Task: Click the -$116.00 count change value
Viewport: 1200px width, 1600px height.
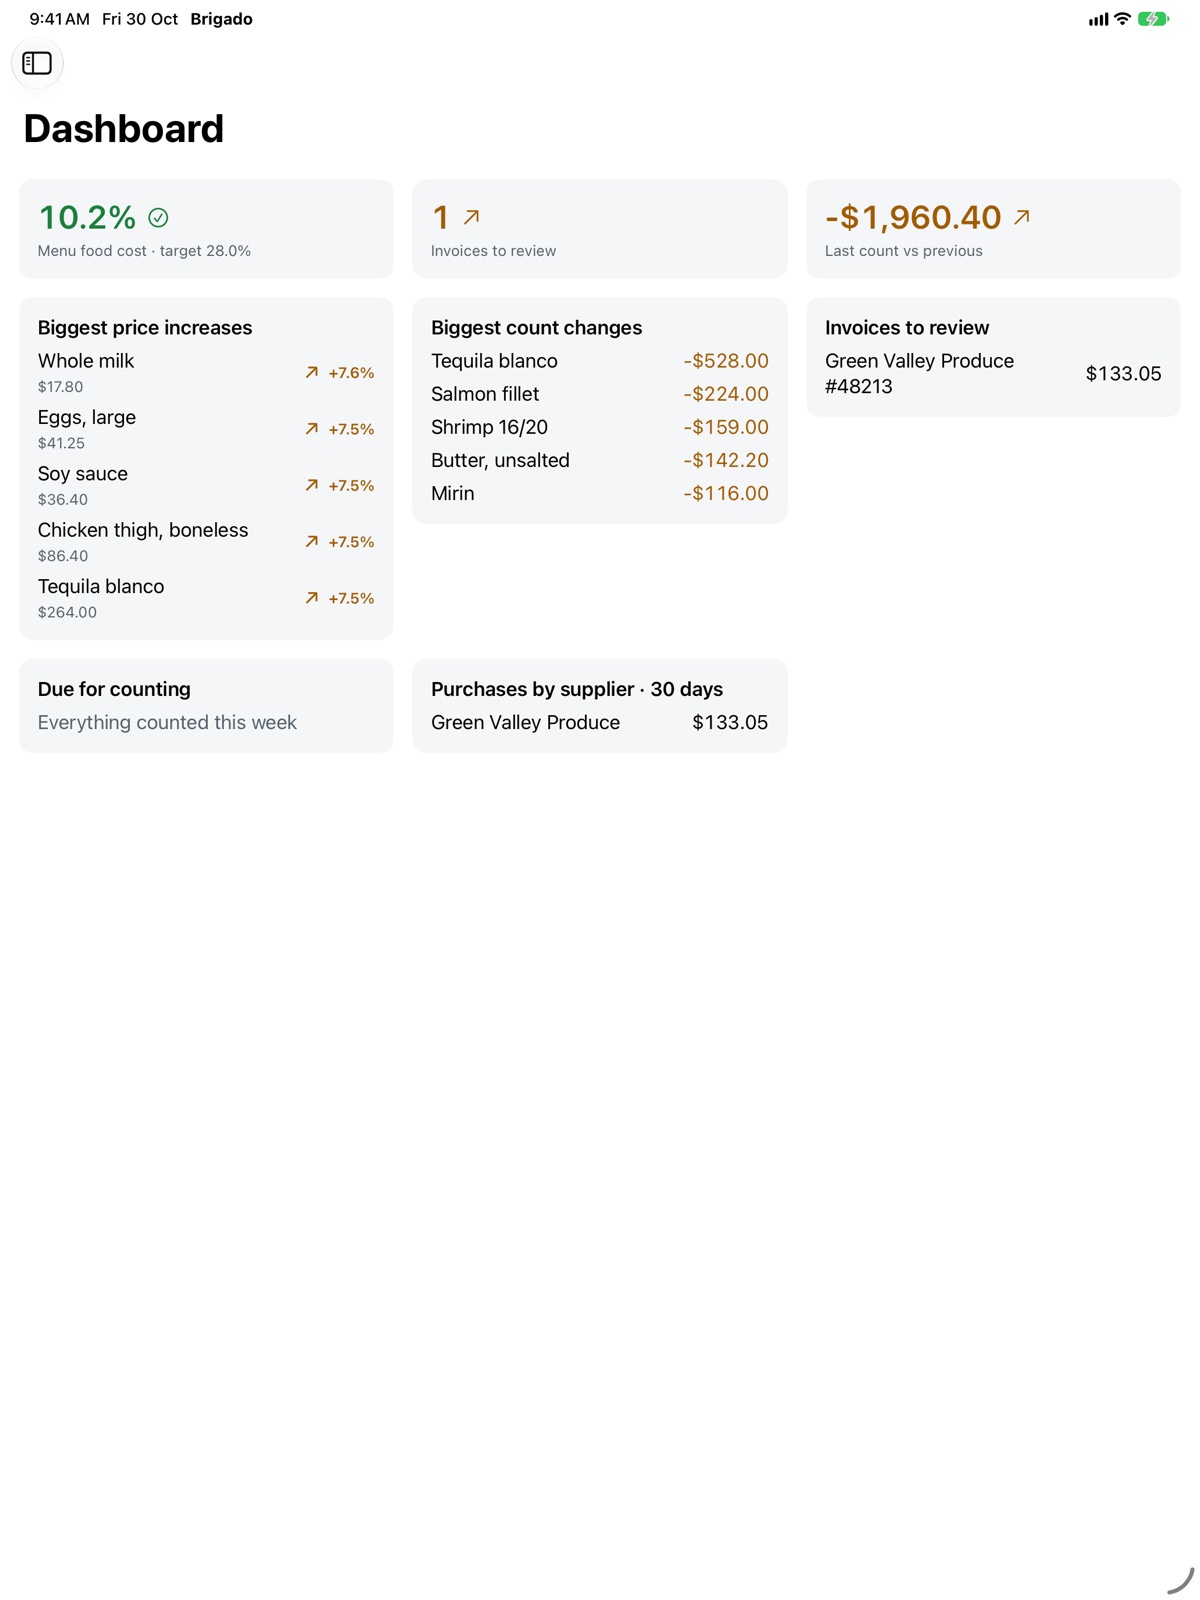Action: tap(726, 493)
